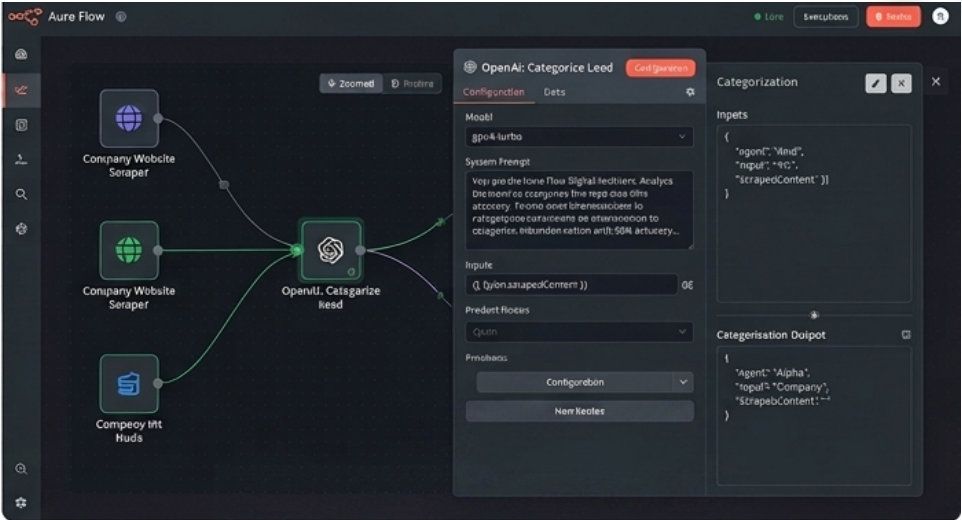This screenshot has height=520, width=962.
Task: Click the output connector of OpenAI node
Action: [x=361, y=250]
